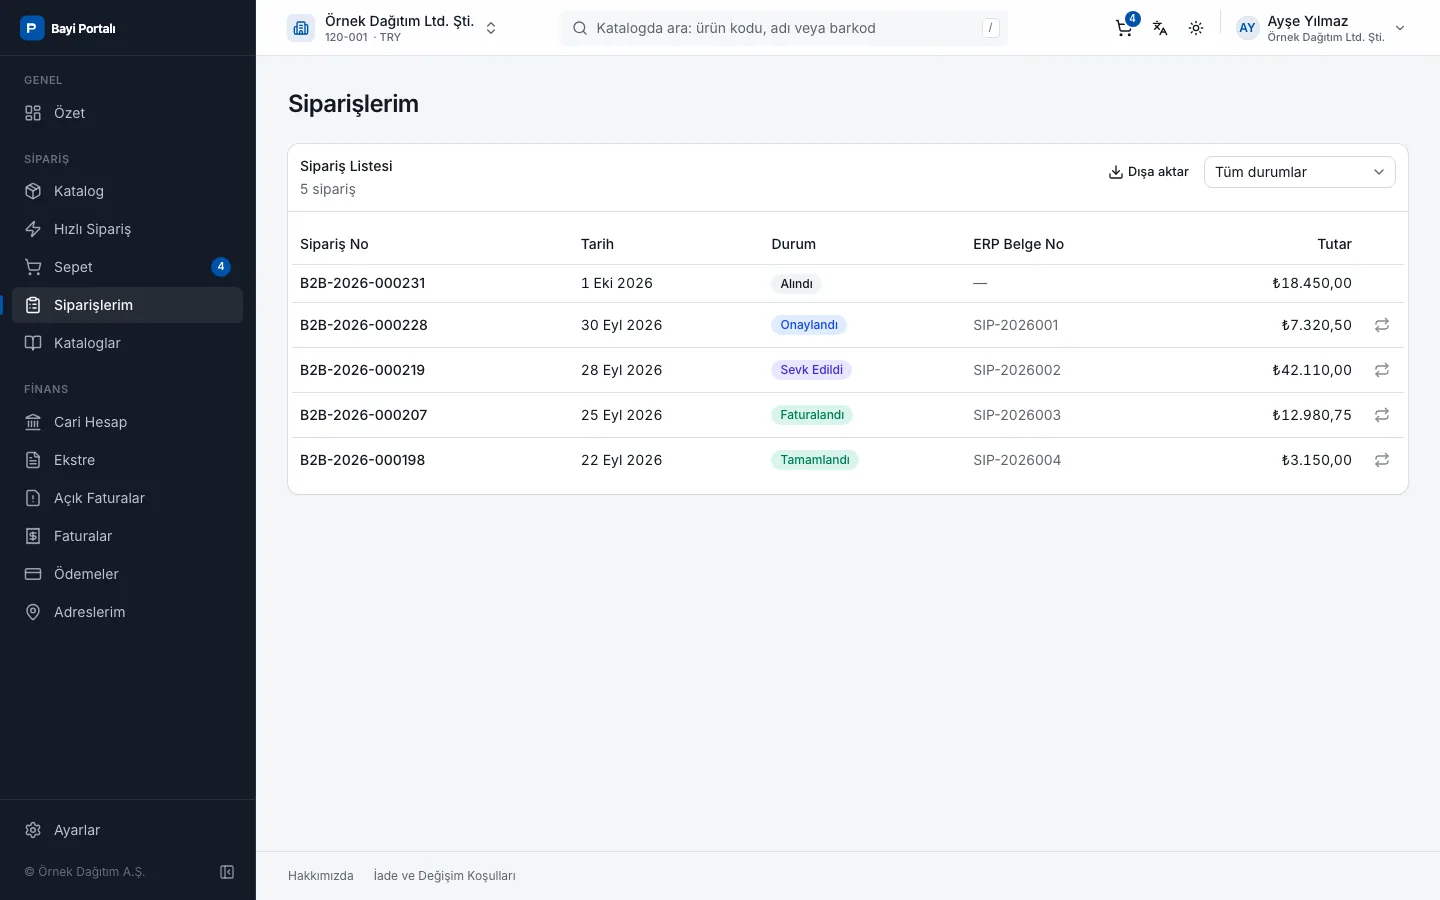
Task: Click the Dışa aktar export button
Action: click(x=1148, y=172)
